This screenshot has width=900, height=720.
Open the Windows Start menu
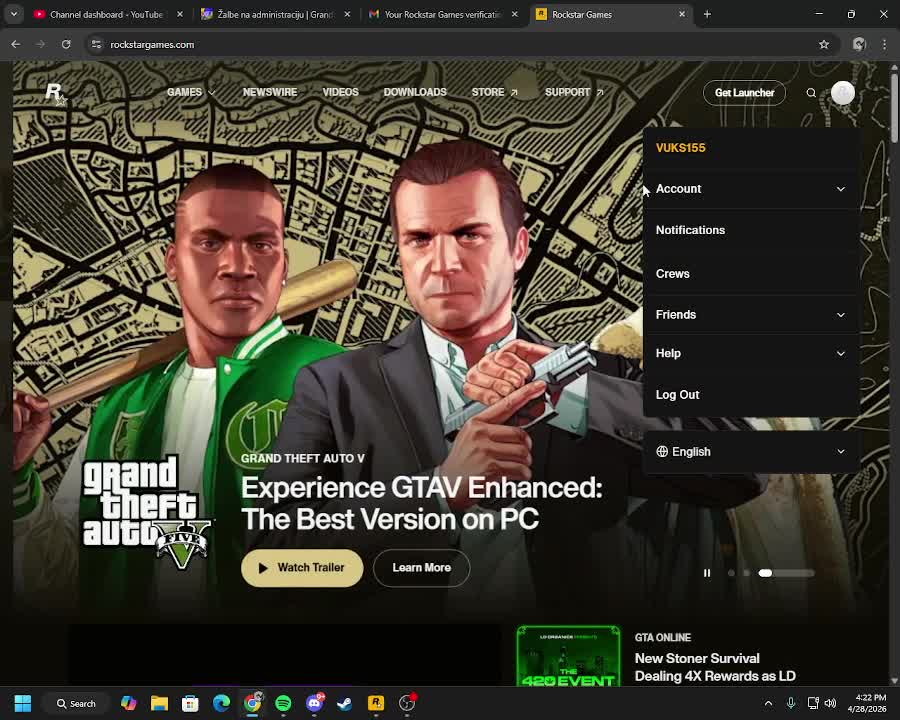pos(23,703)
